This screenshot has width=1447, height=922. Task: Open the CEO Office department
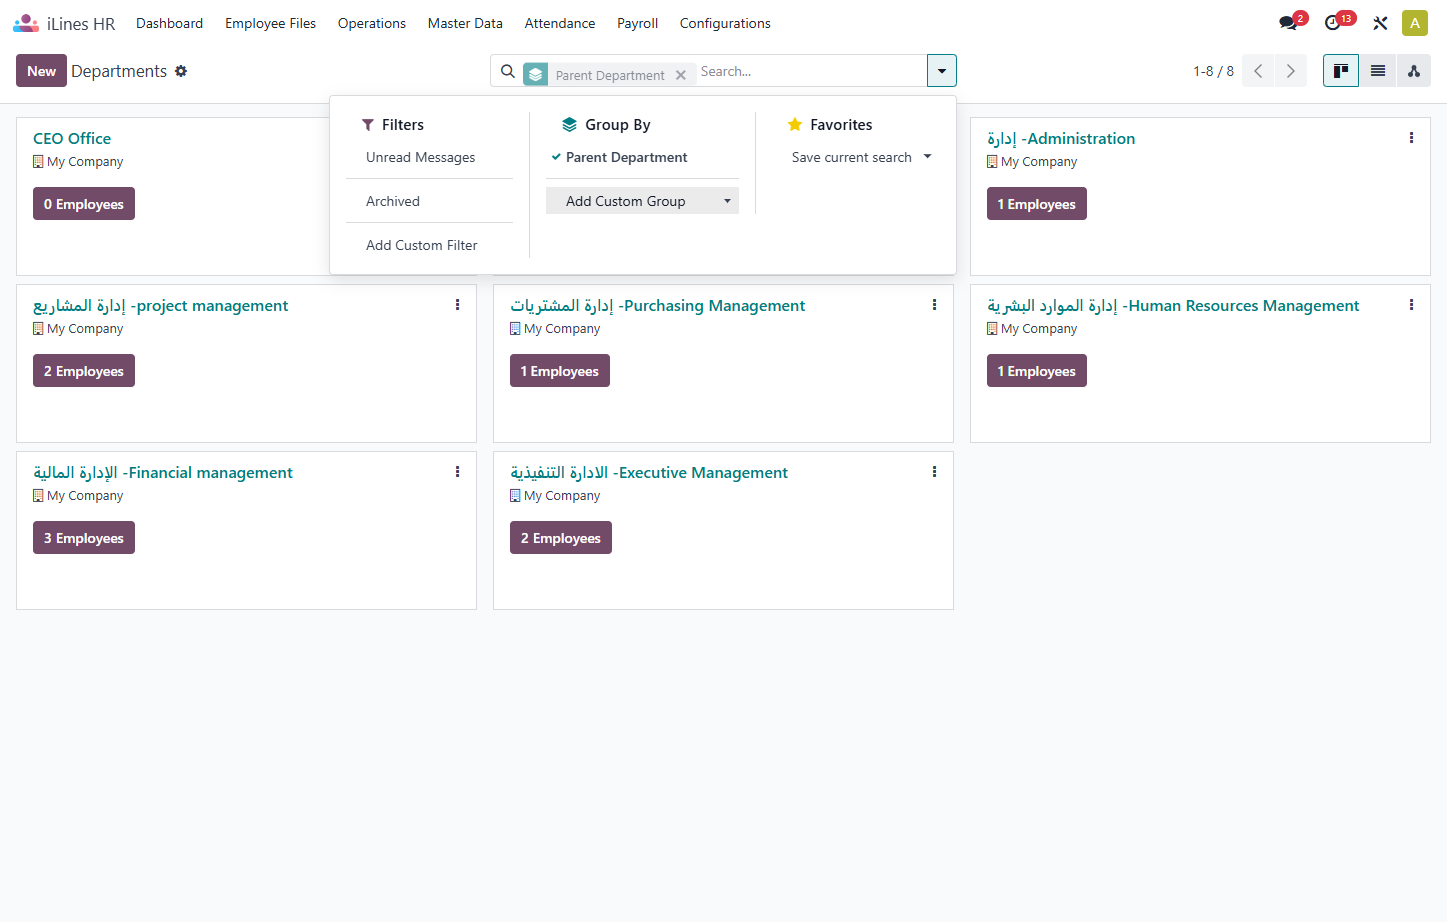[x=72, y=138]
